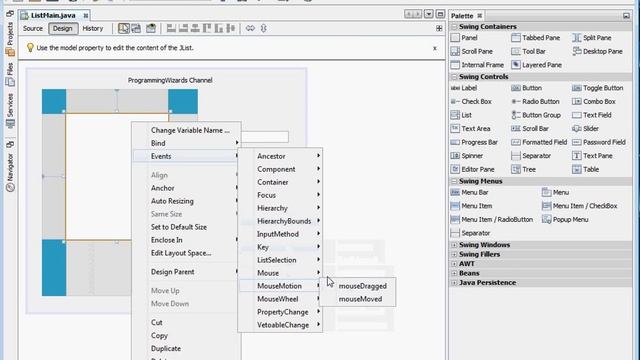Open the editor tab list dropdown
This screenshot has width=640, height=360.
pos(429,14)
